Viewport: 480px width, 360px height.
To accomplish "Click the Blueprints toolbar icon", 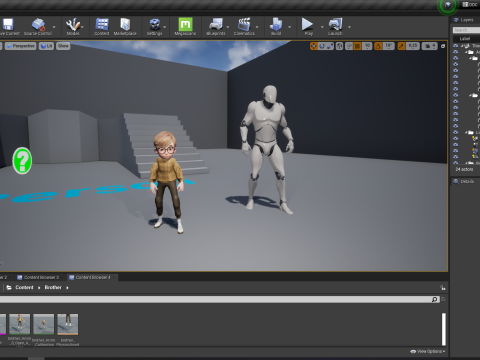I will click(216, 25).
